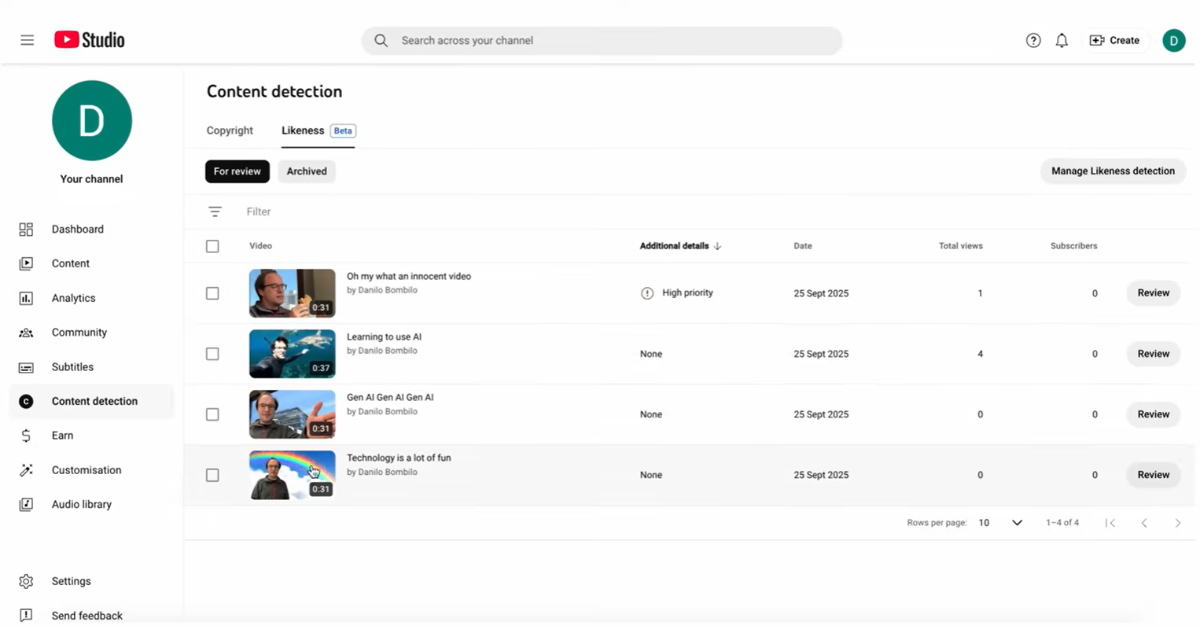Click the Dashboard icon in sidebar
Image resolution: width=1200 pixels, height=628 pixels.
click(x=26, y=229)
